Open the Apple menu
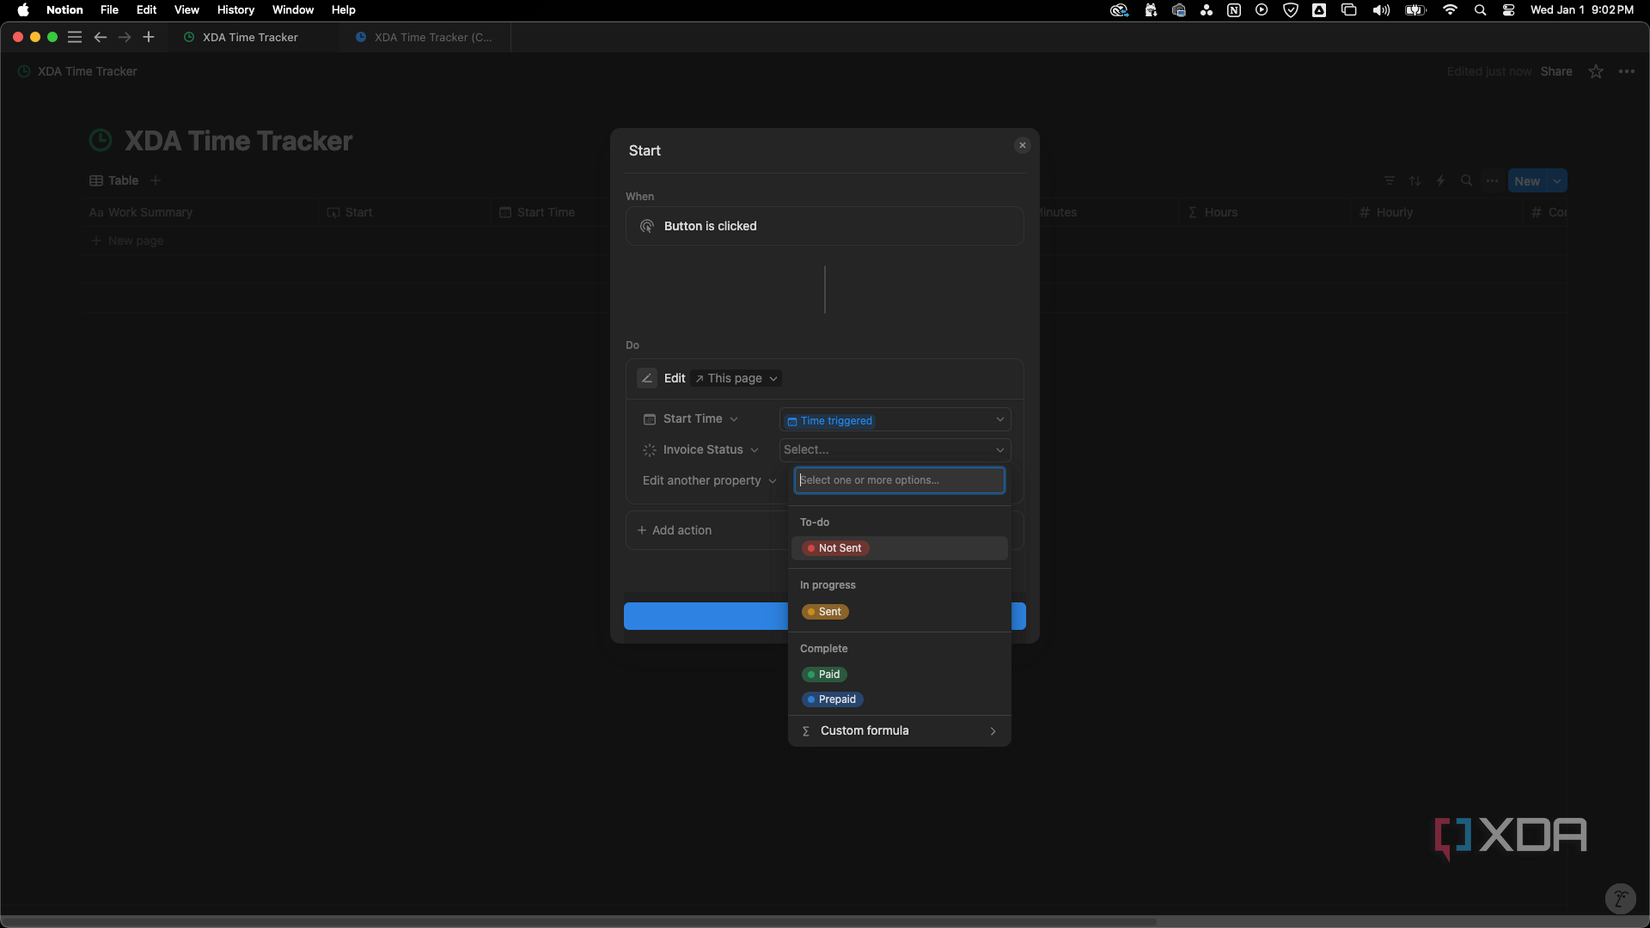 (x=23, y=10)
